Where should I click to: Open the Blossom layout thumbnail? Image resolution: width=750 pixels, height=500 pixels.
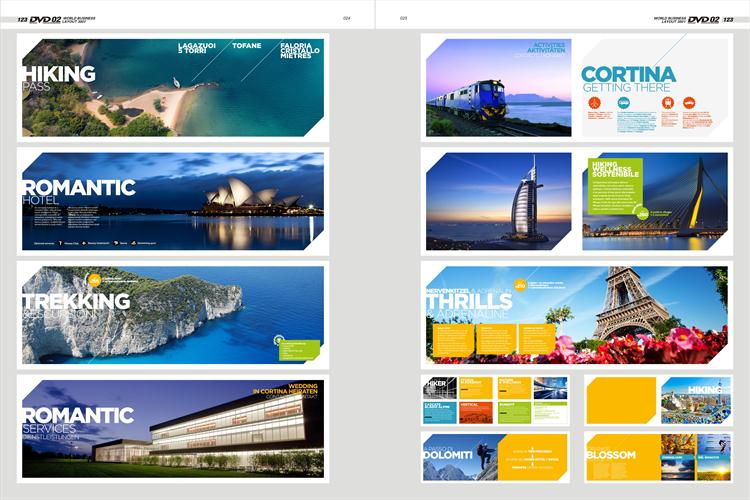(657, 457)
